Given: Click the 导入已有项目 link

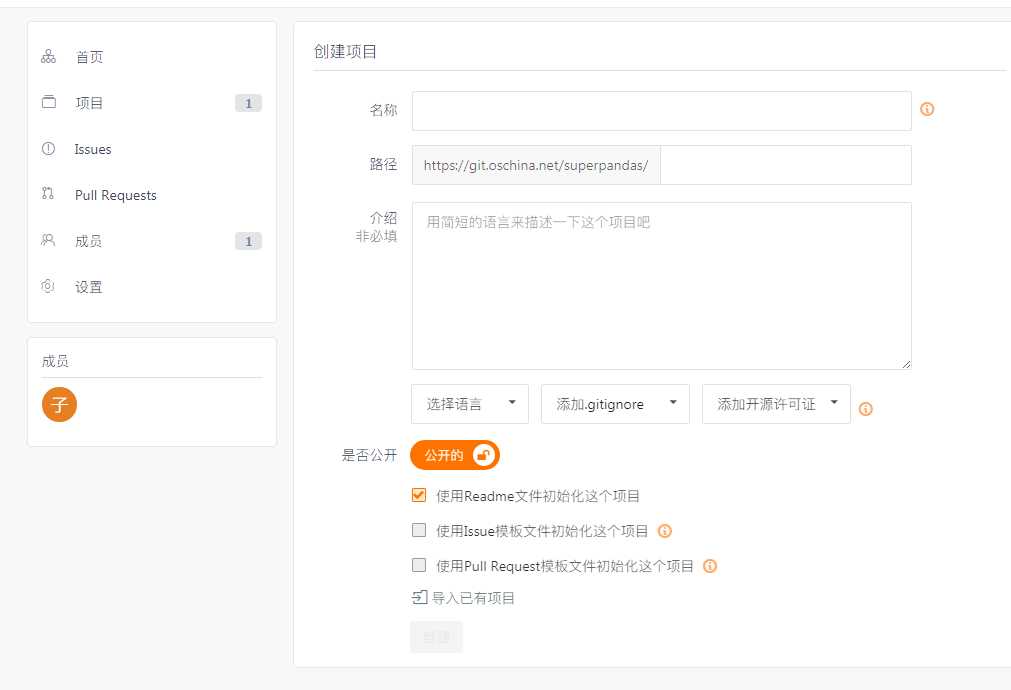Looking at the screenshot, I should point(473,598).
